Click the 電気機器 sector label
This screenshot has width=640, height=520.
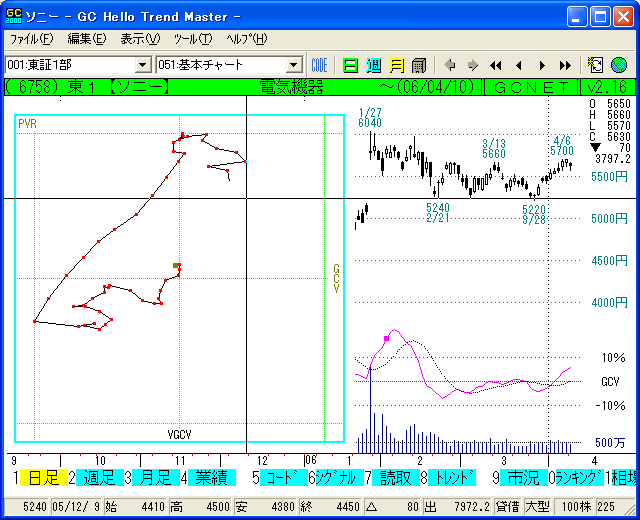[291, 87]
